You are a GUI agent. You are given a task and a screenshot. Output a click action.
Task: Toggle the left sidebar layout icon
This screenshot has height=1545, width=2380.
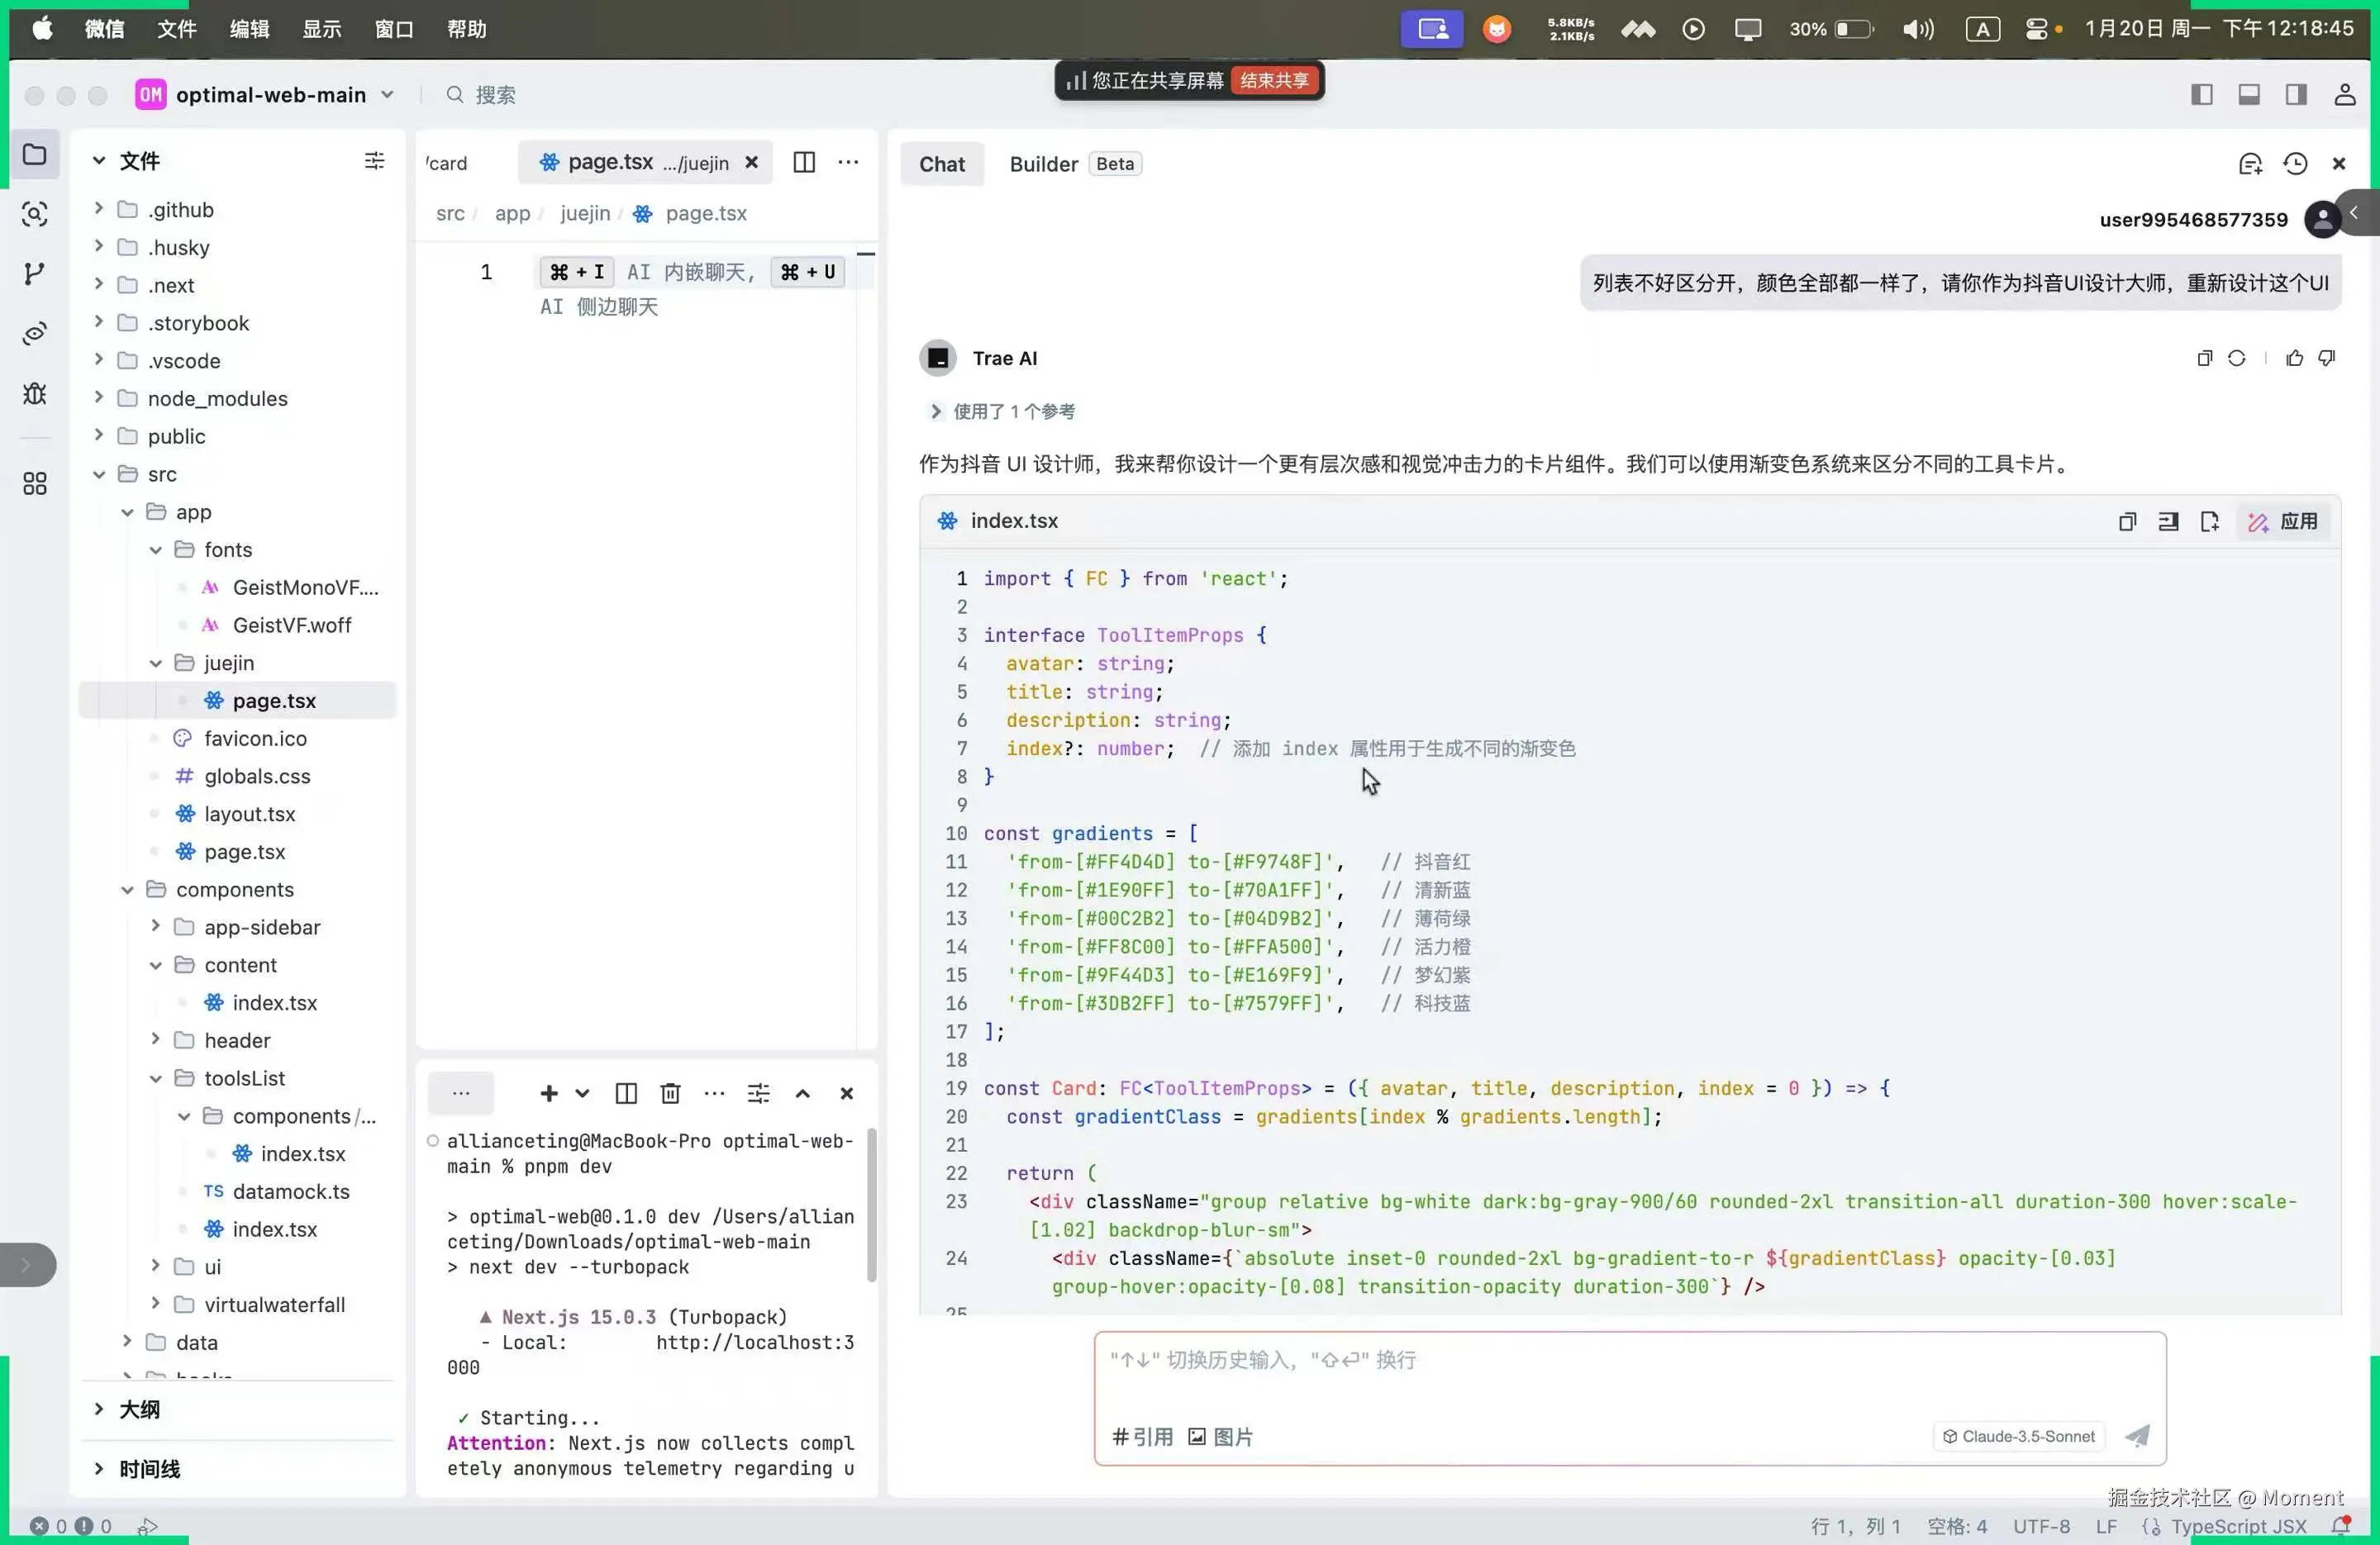coord(2201,95)
